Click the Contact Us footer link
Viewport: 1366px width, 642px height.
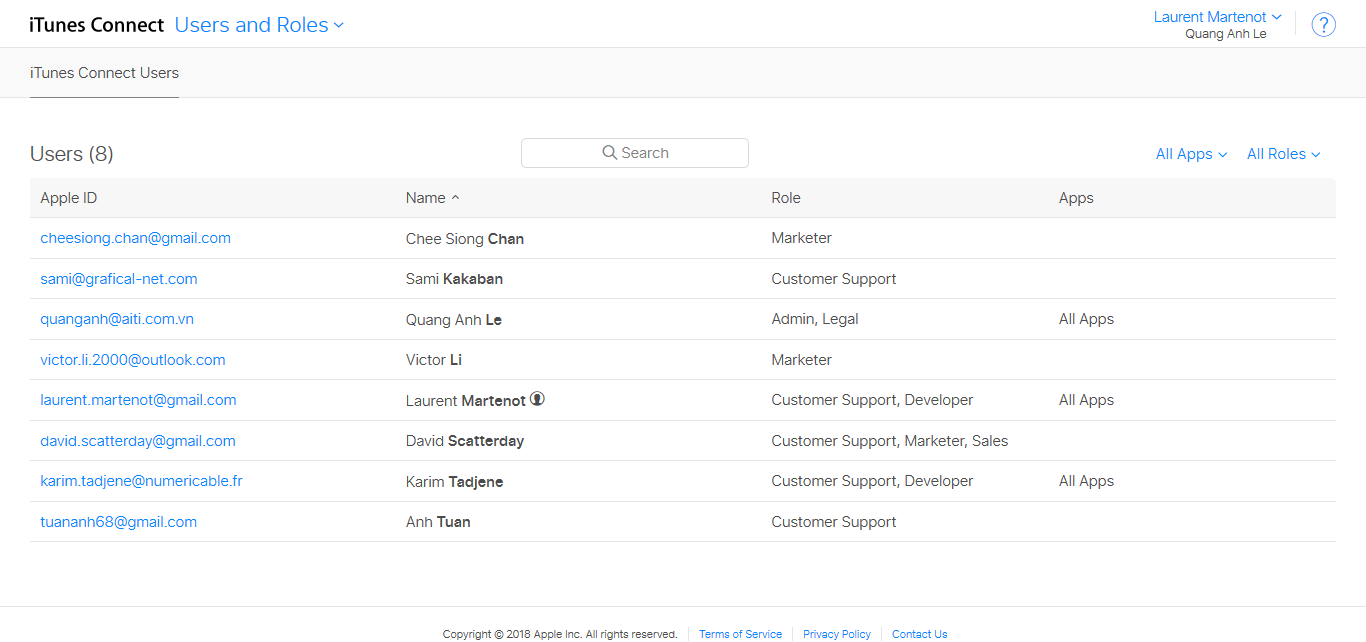click(x=919, y=634)
